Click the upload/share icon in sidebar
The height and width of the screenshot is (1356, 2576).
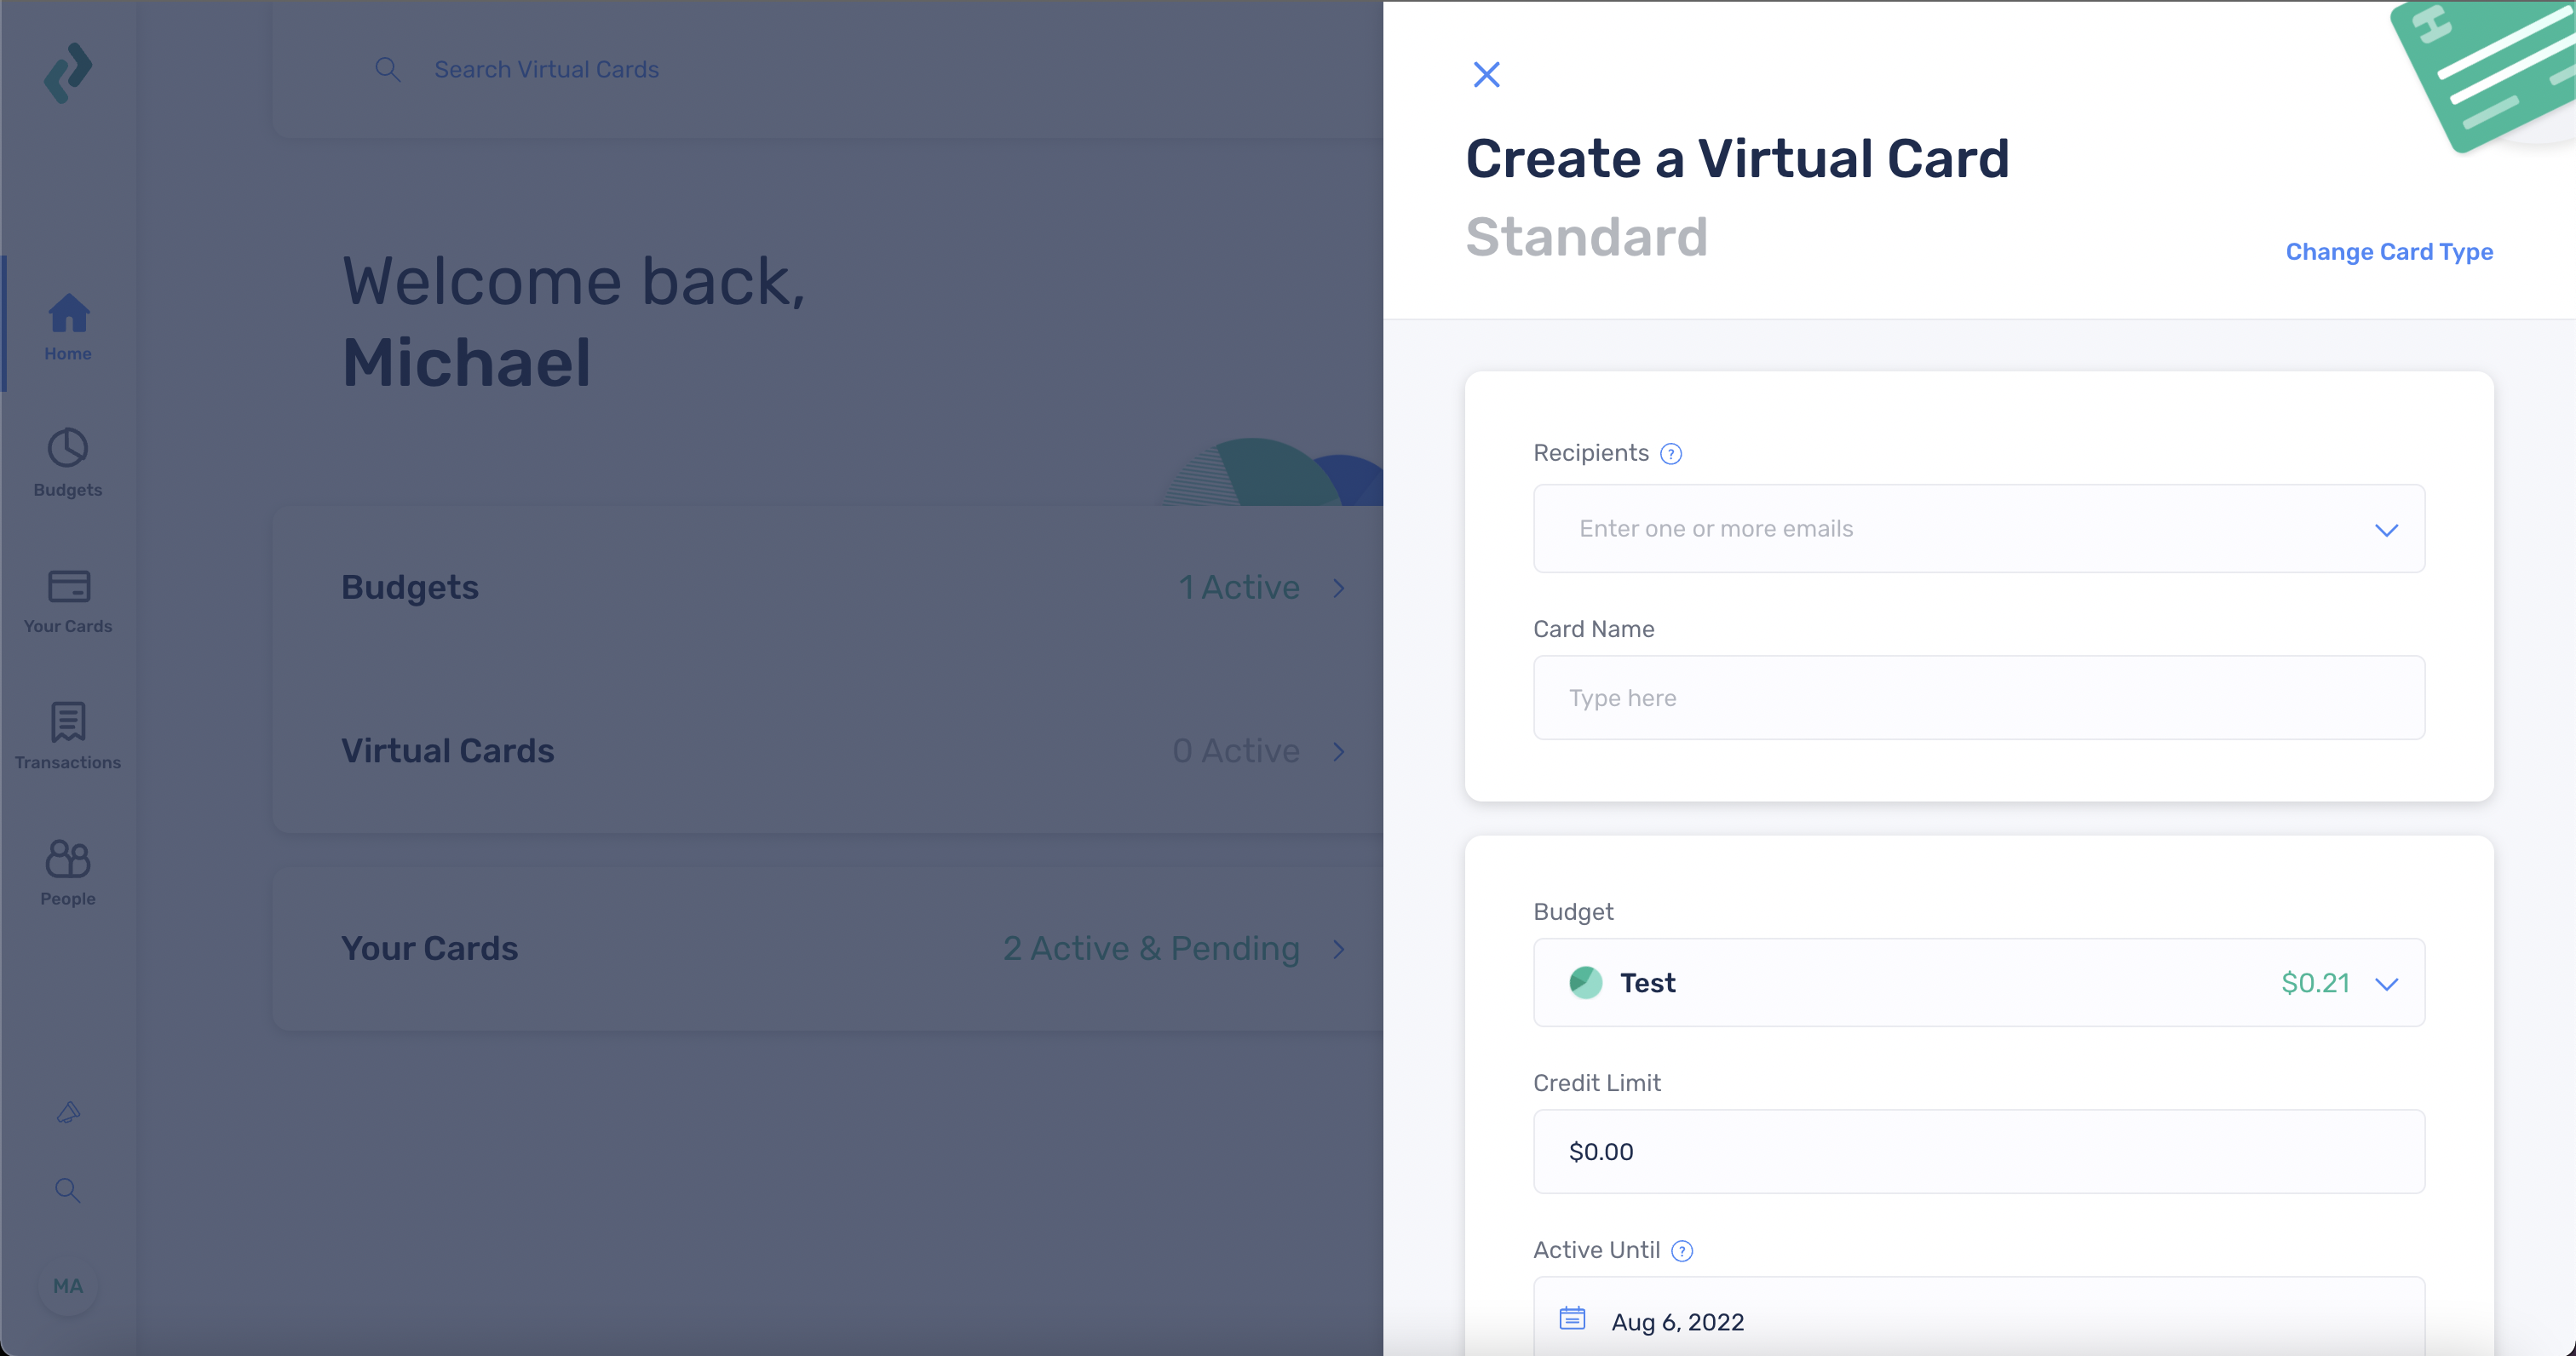click(x=68, y=1112)
